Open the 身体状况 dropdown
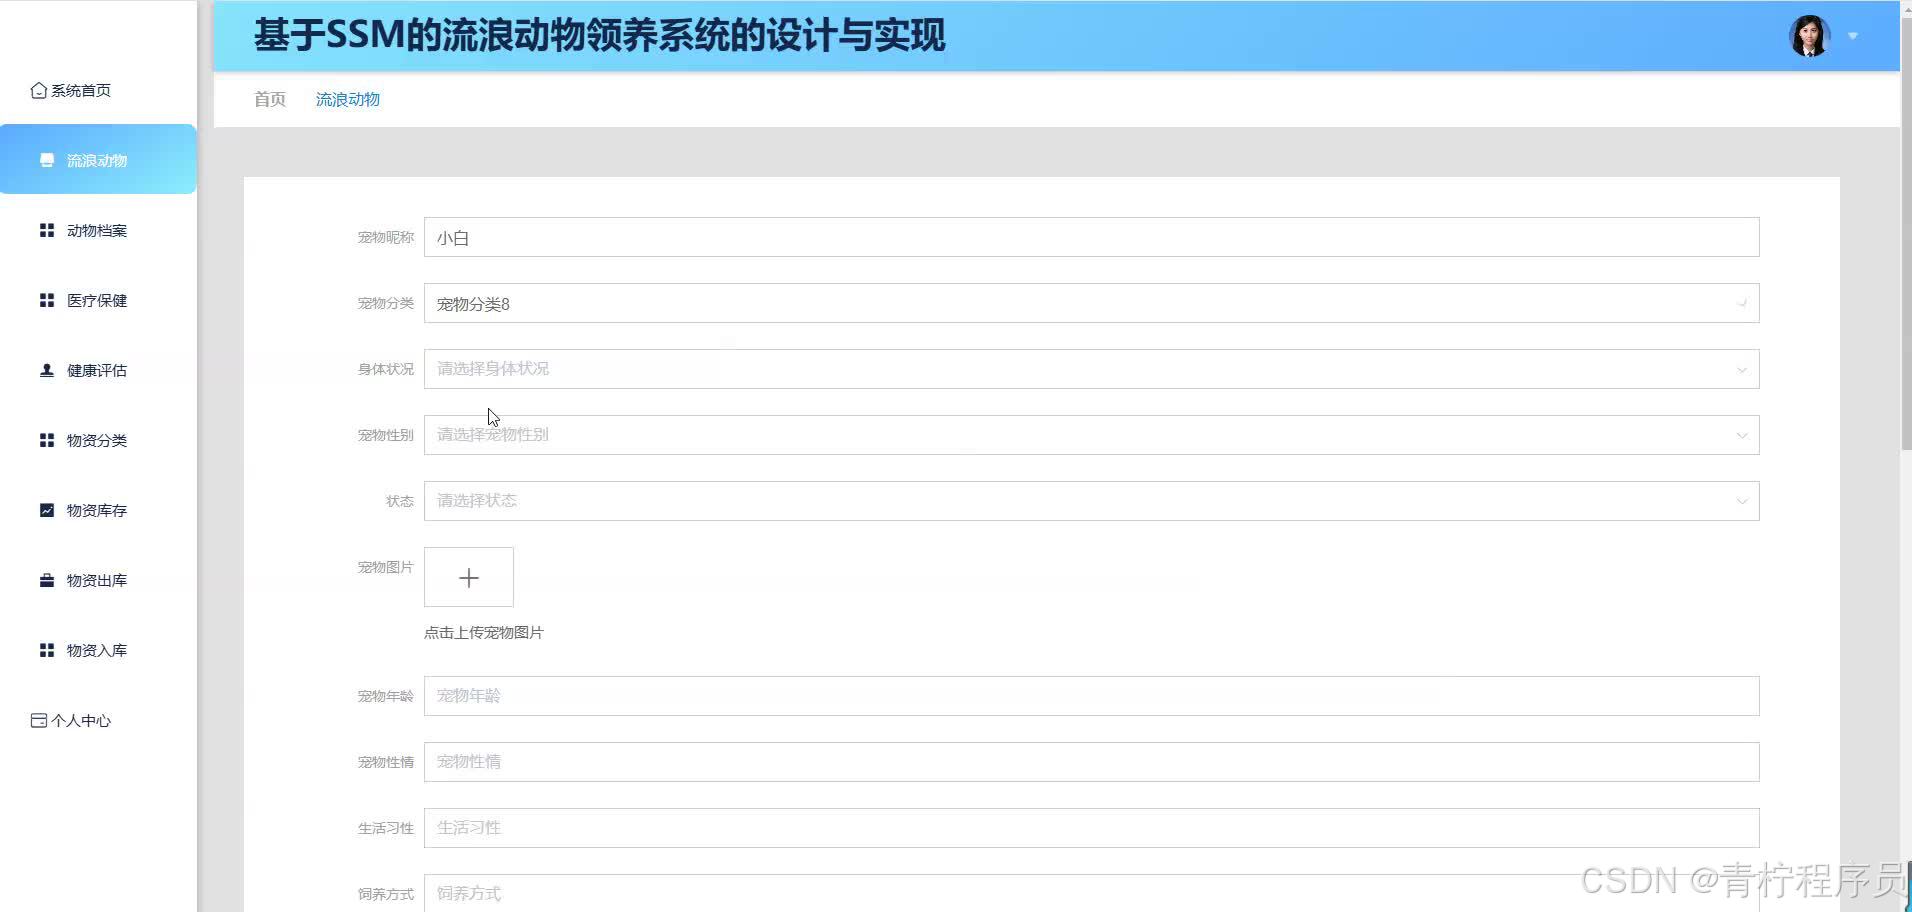 pyautogui.click(x=1091, y=369)
